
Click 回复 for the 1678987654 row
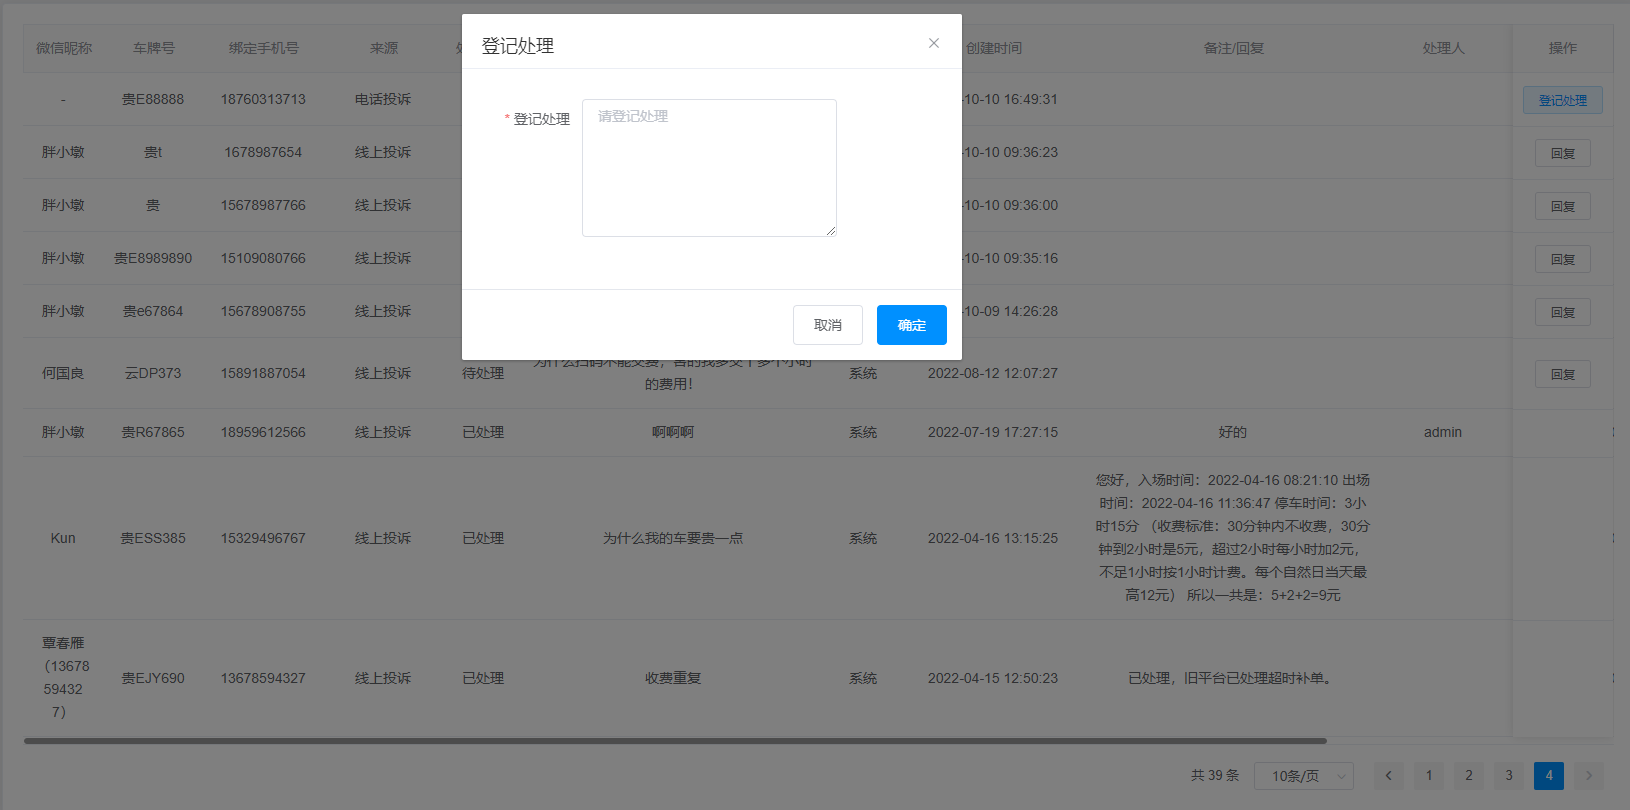[x=1562, y=153]
